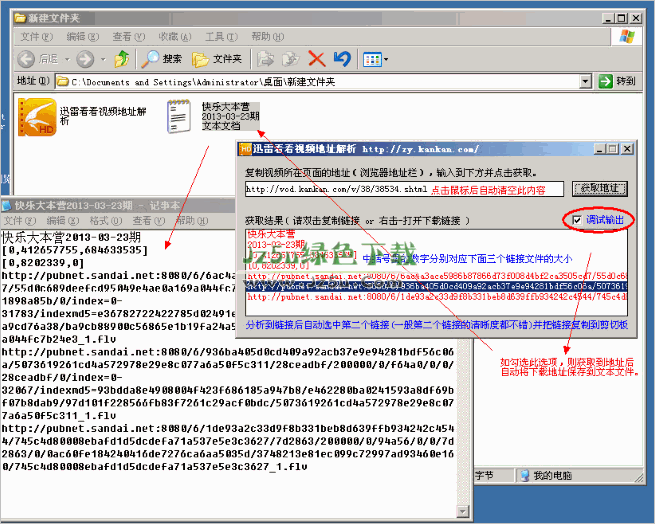Viewport: 655px width, 524px height.
Task: Close the parser tool window
Action: [627, 149]
